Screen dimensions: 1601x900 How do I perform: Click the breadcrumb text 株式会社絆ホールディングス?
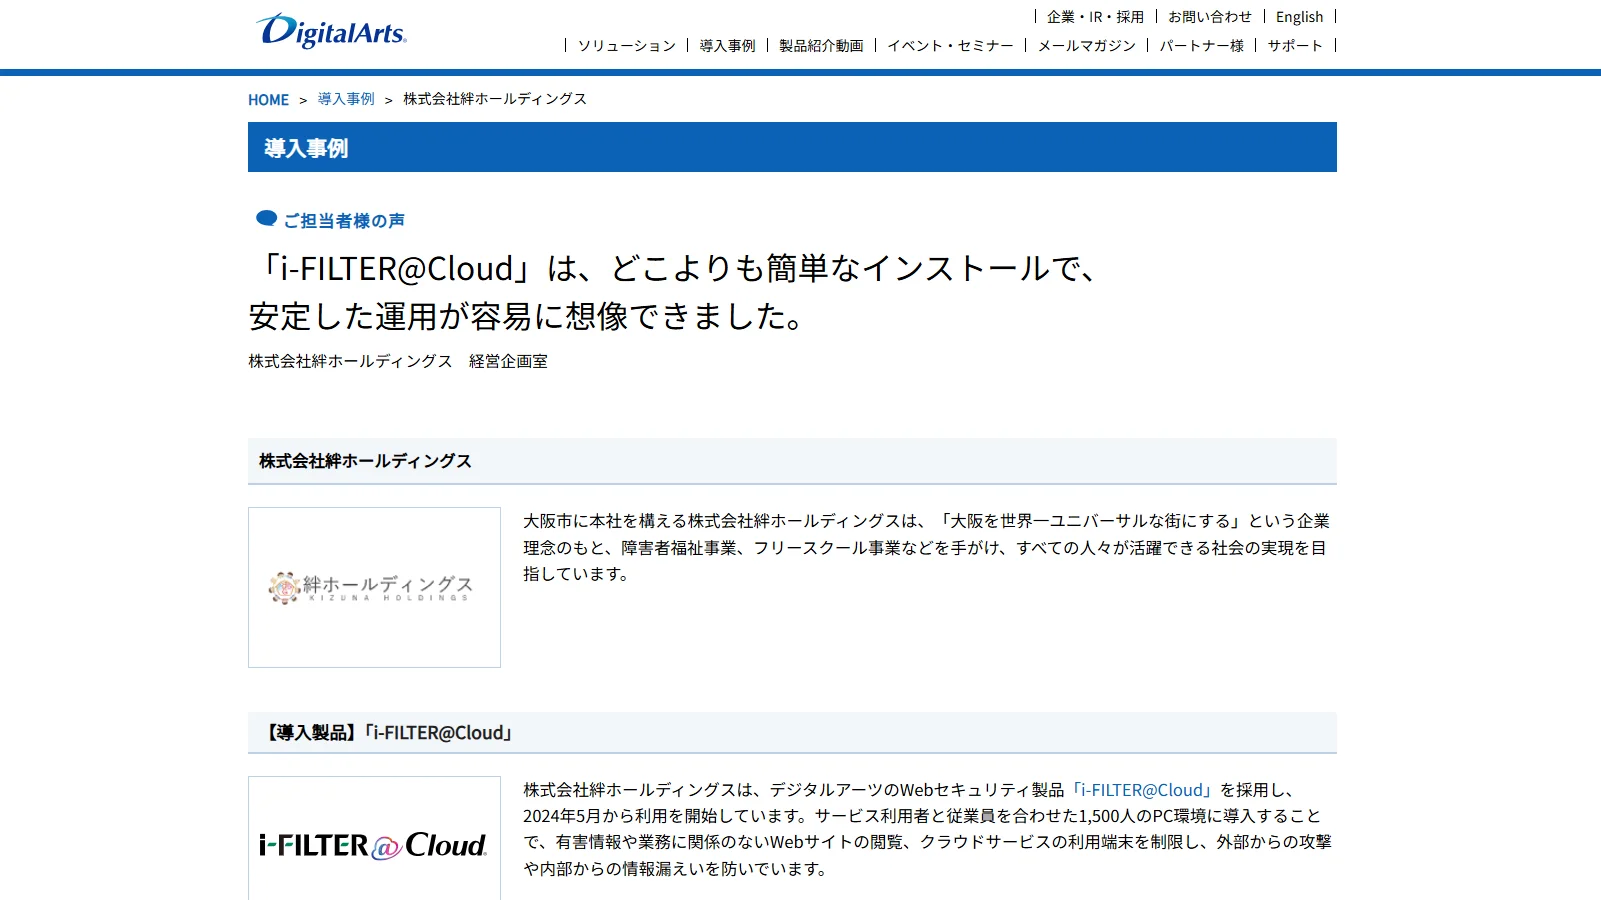tap(495, 99)
